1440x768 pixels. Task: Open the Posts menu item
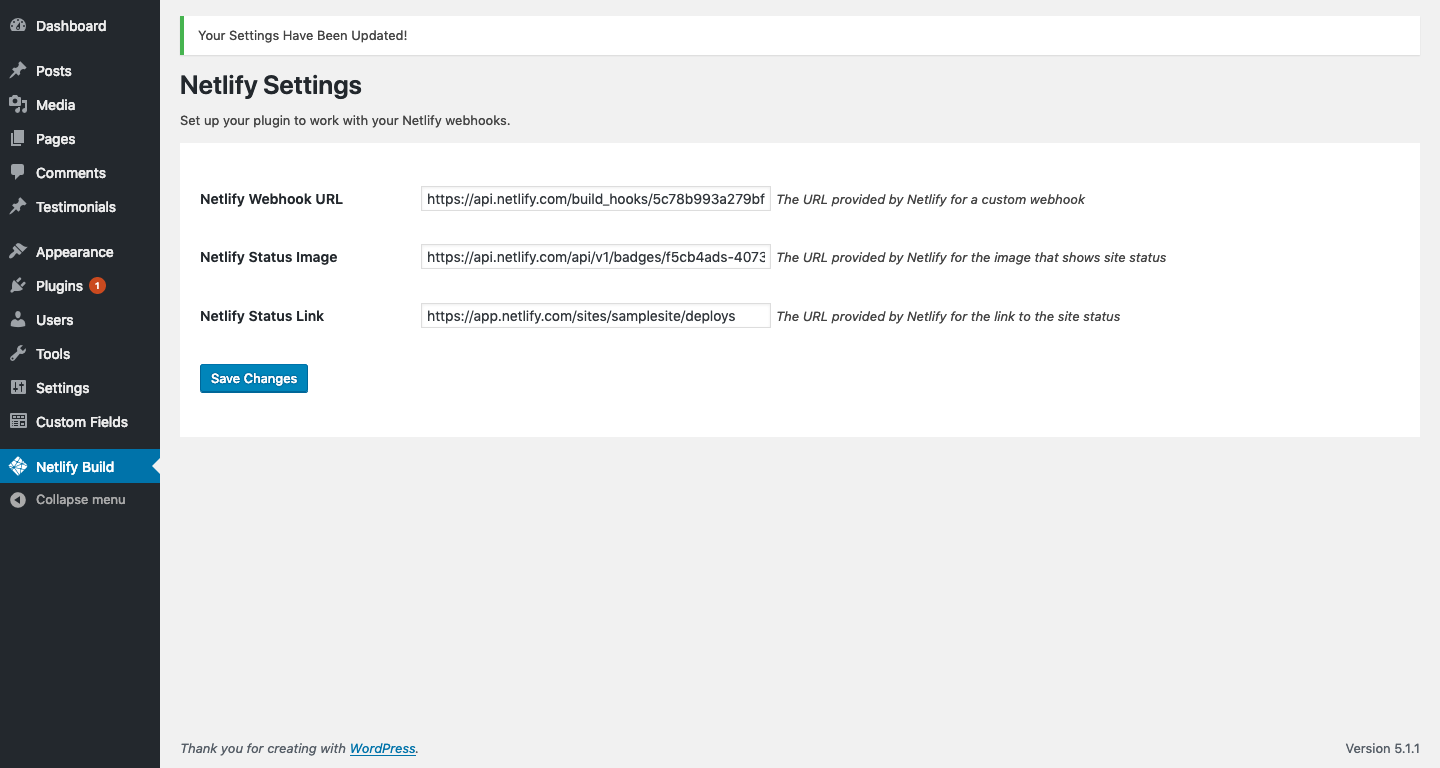pos(80,71)
